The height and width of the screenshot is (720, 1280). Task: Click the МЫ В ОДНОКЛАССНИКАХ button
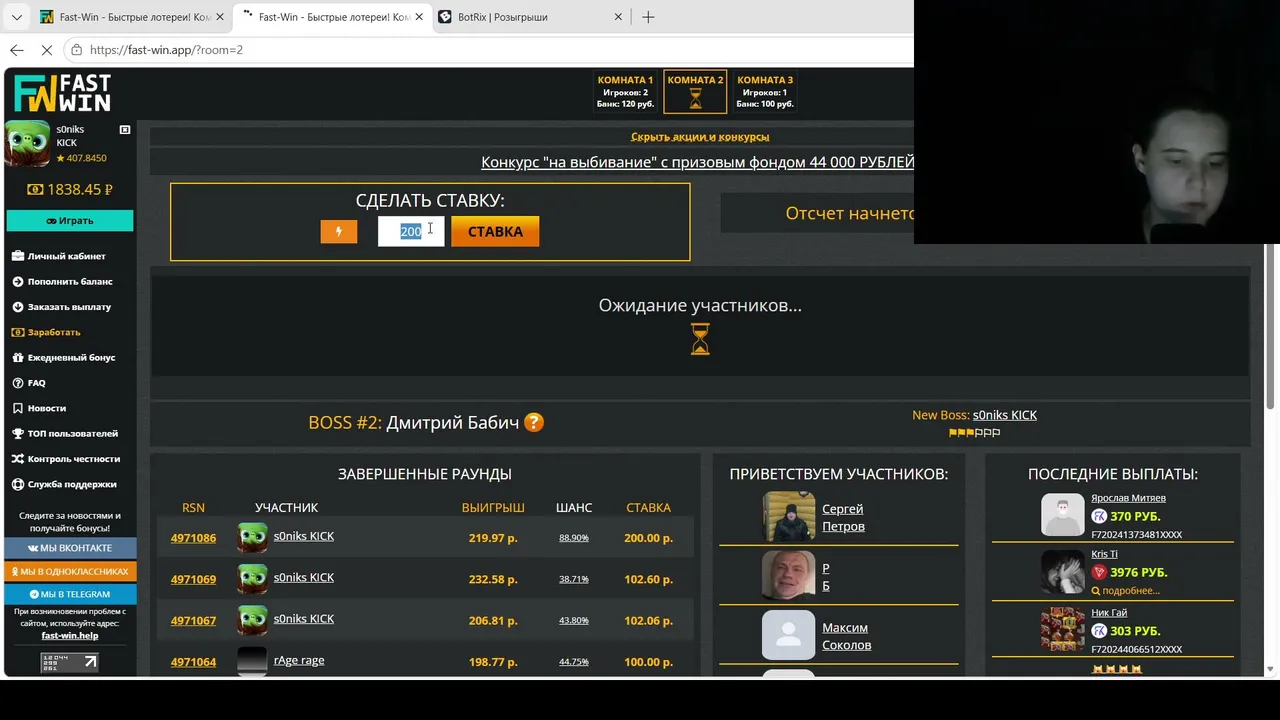point(70,571)
